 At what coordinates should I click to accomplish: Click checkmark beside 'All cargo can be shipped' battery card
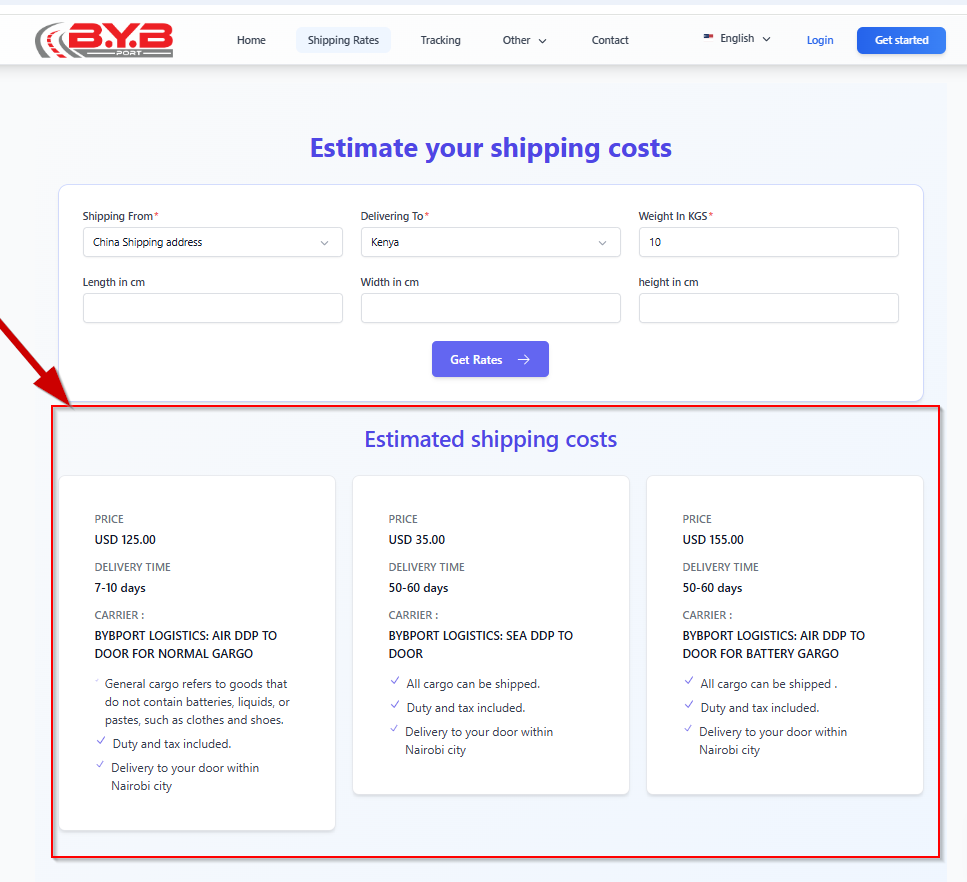click(x=689, y=681)
